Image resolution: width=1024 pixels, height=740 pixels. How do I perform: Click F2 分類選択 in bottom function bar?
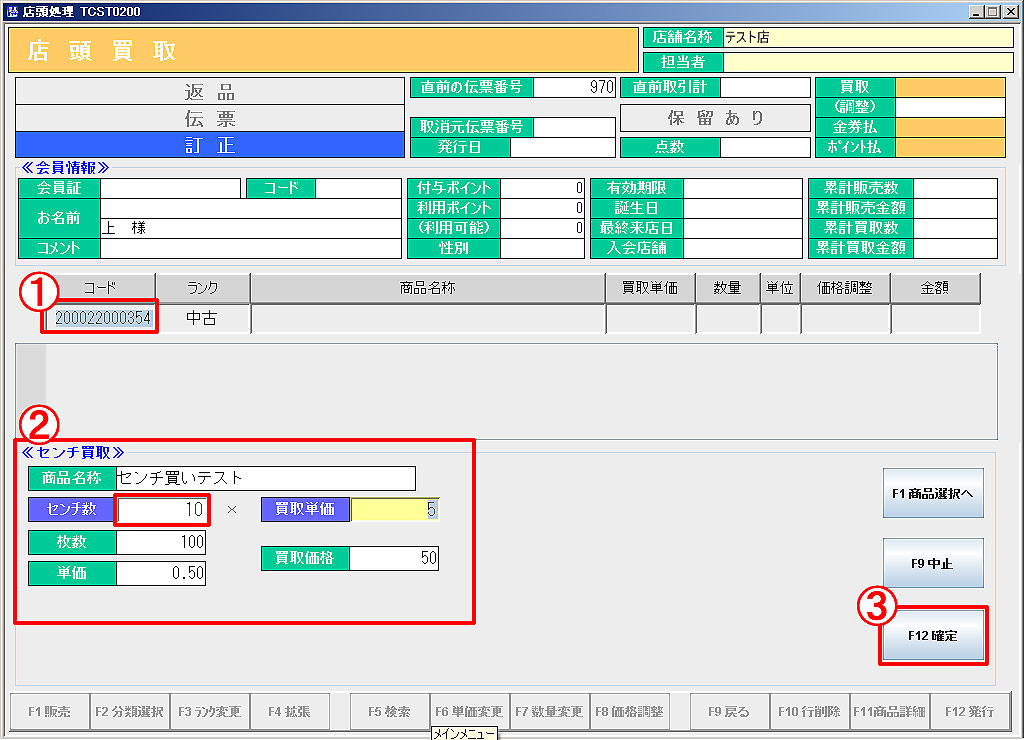coord(130,712)
